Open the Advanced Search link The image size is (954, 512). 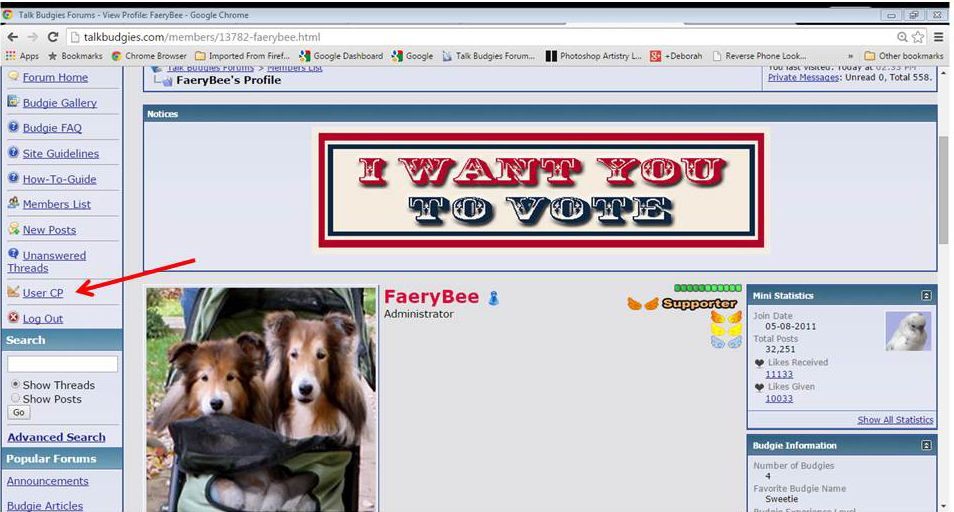pos(57,437)
